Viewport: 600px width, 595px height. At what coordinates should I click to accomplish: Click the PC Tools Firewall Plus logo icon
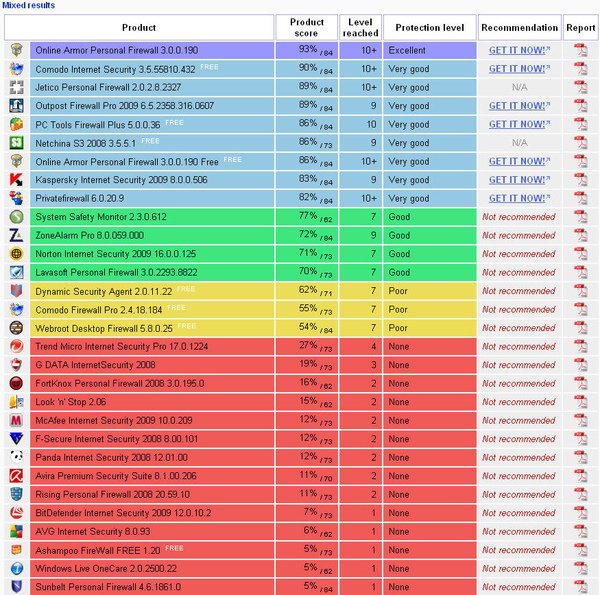tap(16, 124)
